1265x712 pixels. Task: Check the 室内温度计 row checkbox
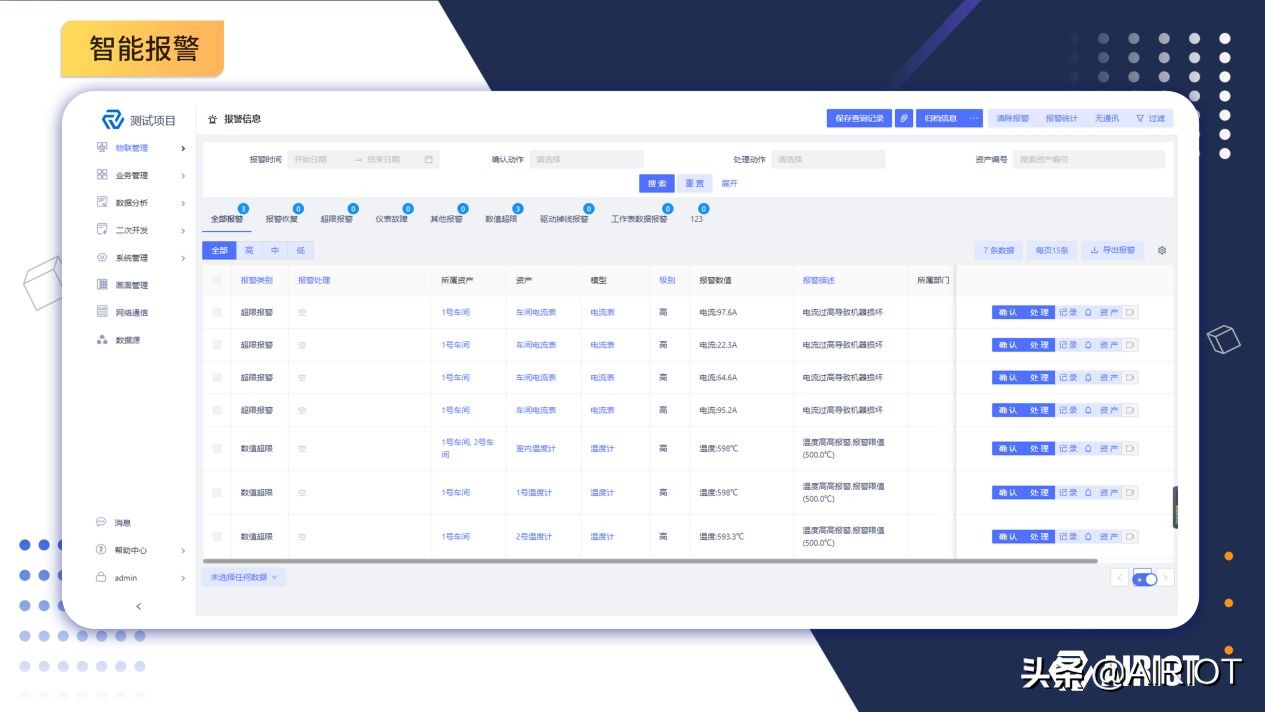217,449
